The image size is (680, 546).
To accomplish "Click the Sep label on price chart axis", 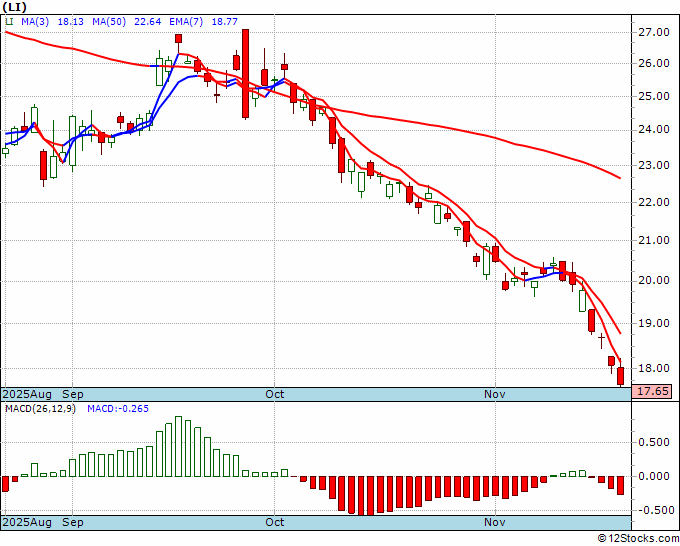I will click(x=72, y=394).
